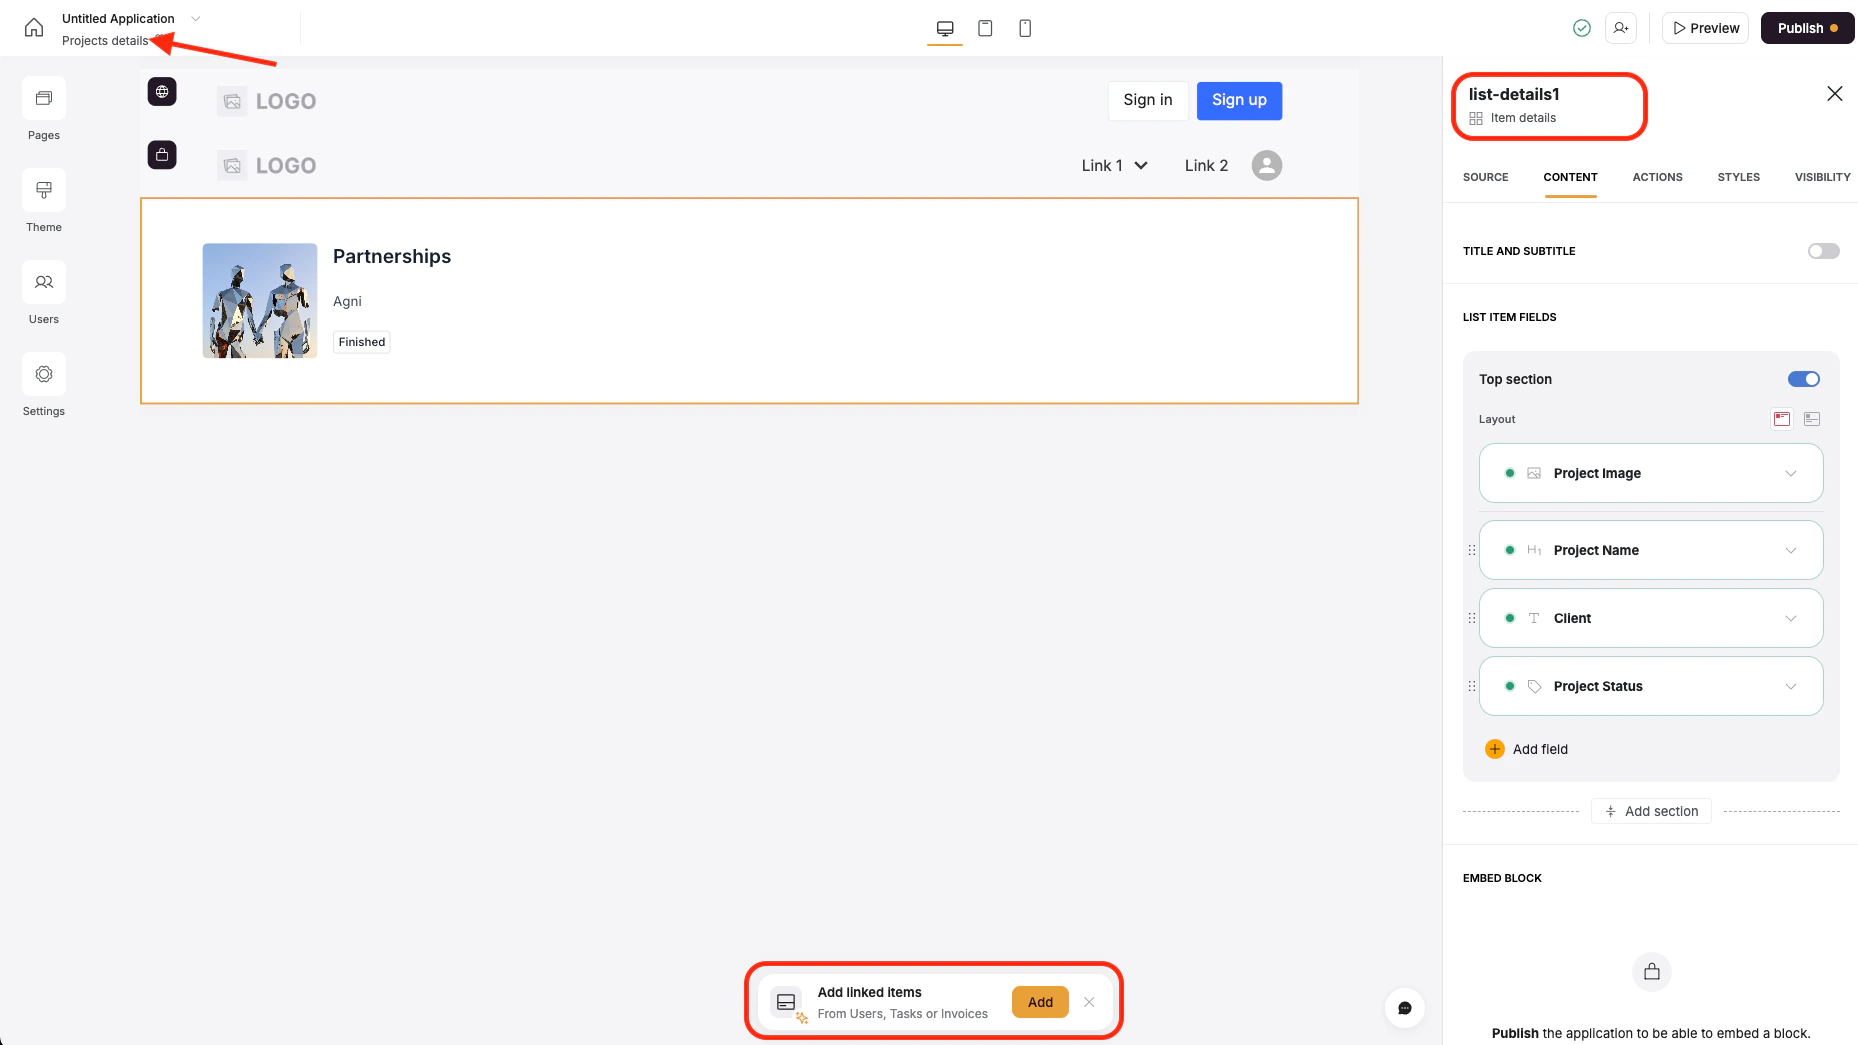Enable the Title and Subtitle toggle
Viewport: 1858px width, 1045px height.
coord(1823,251)
